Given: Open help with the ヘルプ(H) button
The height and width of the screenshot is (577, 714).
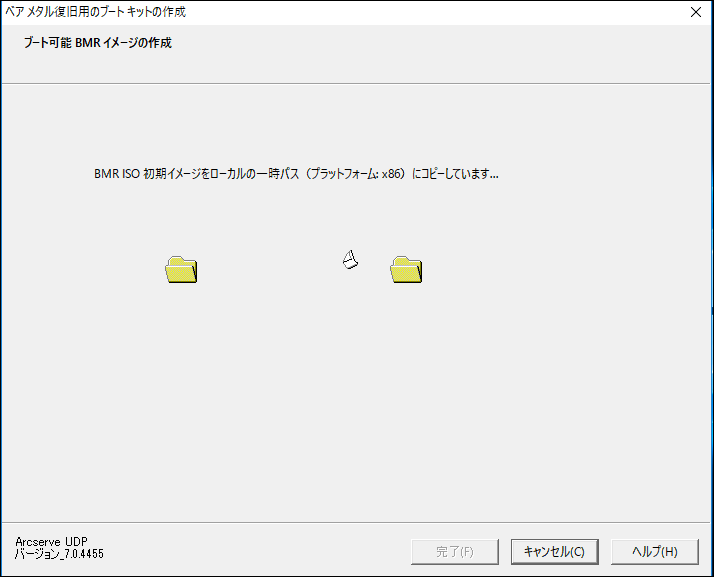Looking at the screenshot, I should [654, 552].
